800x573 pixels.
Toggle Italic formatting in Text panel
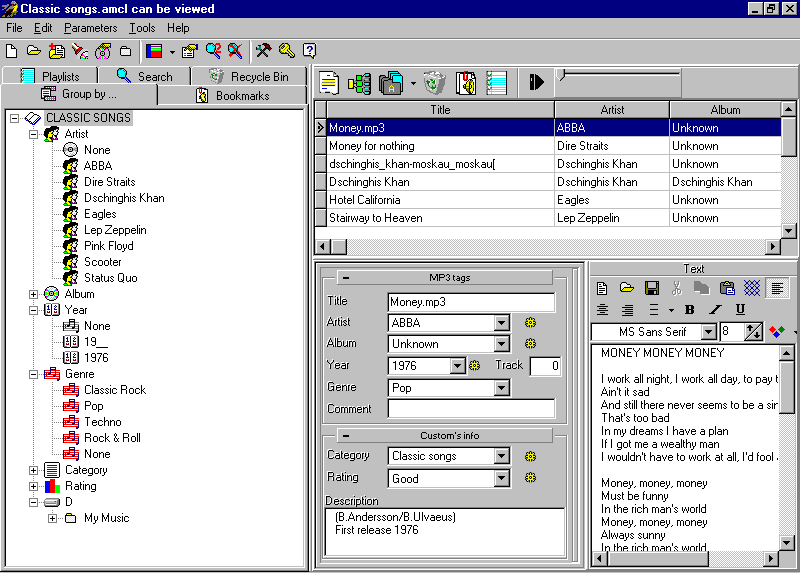[715, 310]
